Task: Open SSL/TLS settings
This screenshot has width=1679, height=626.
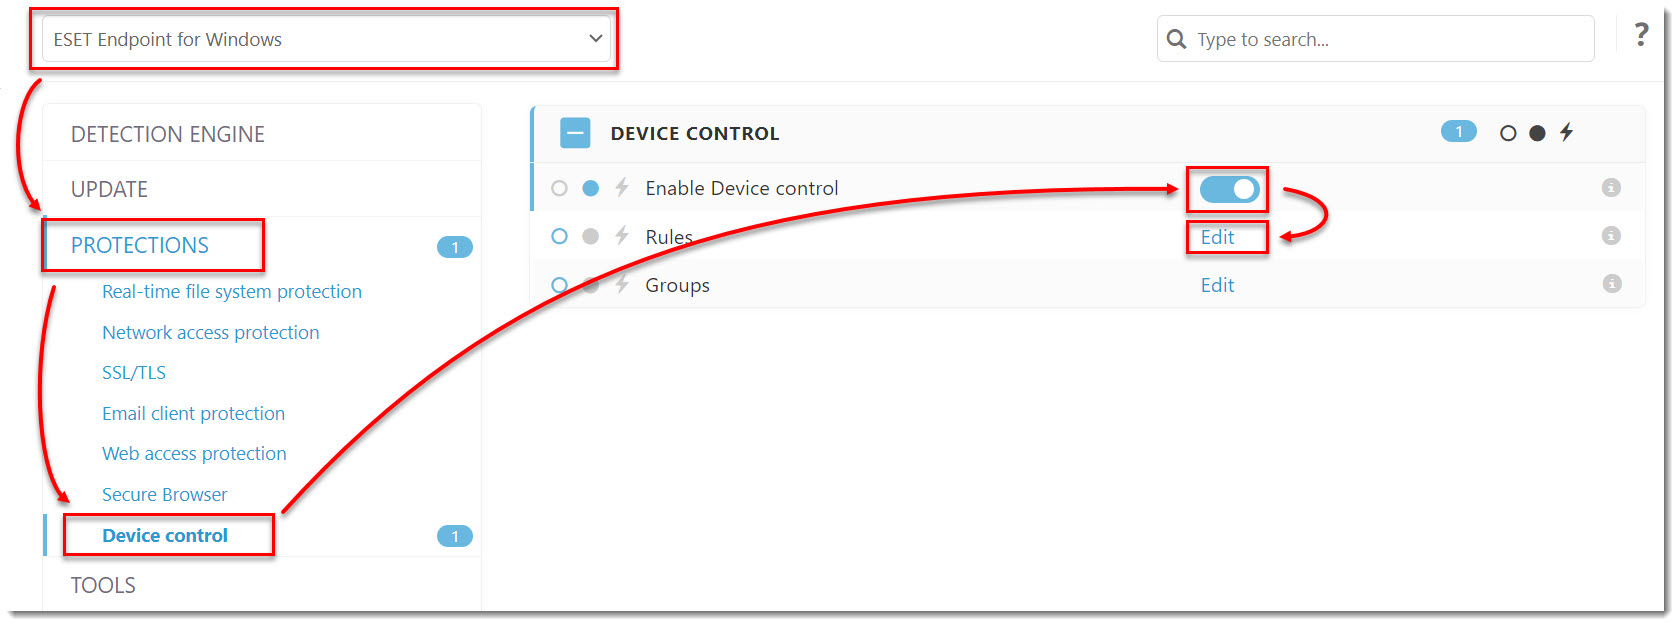Action: 134,372
